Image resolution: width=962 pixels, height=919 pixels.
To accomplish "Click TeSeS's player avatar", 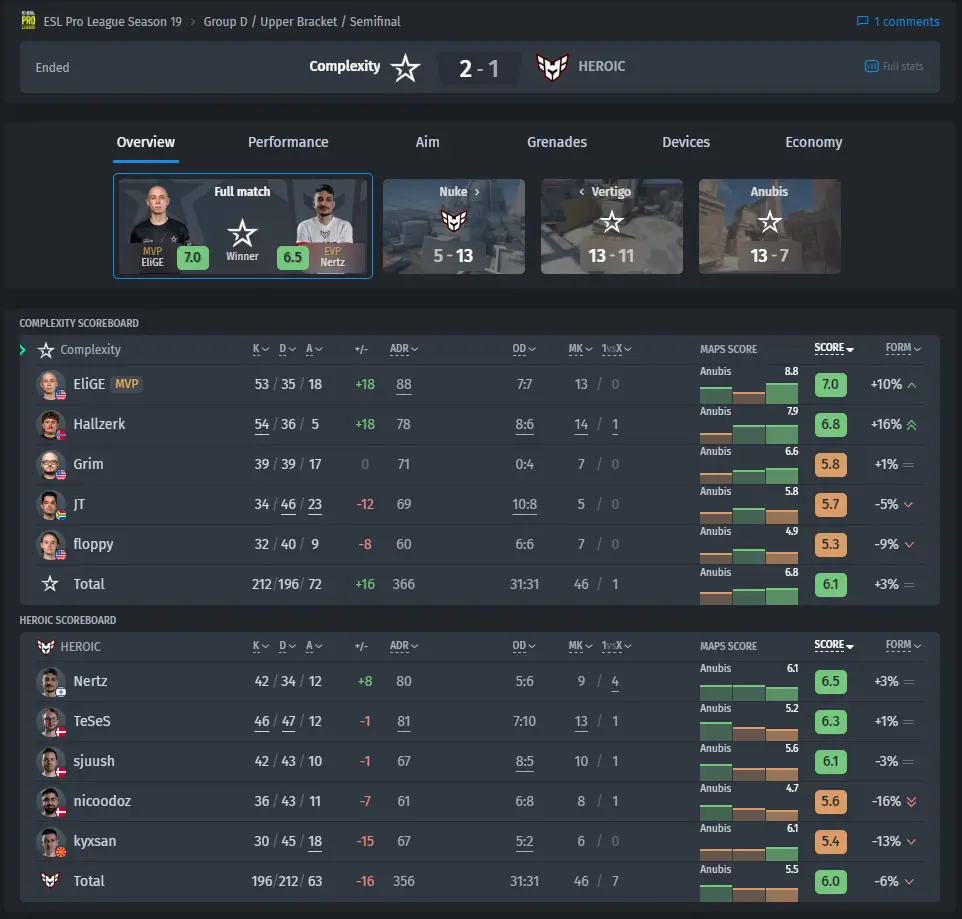I will [50, 721].
